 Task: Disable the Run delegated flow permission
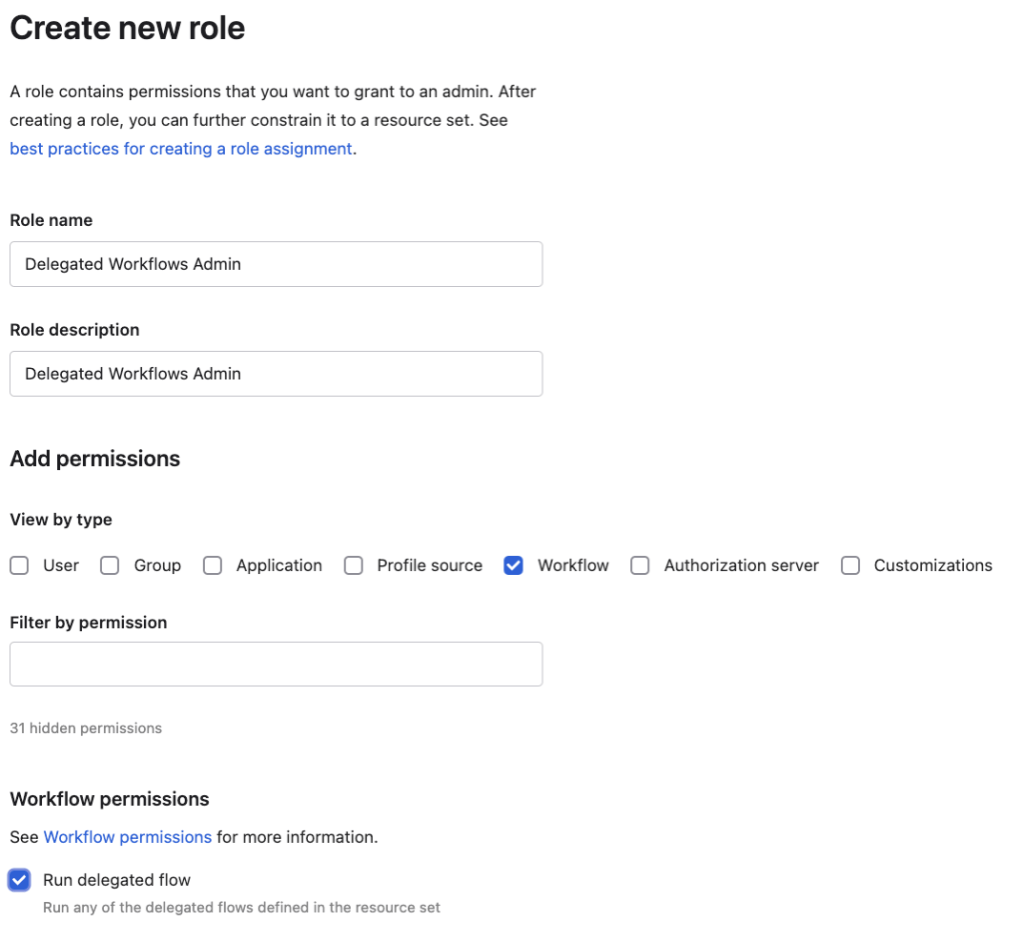18,880
